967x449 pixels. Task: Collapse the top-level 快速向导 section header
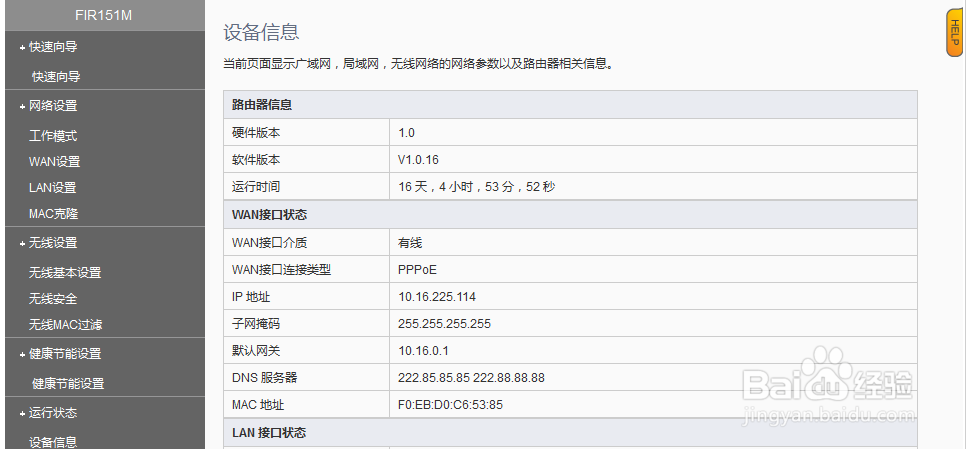53,47
